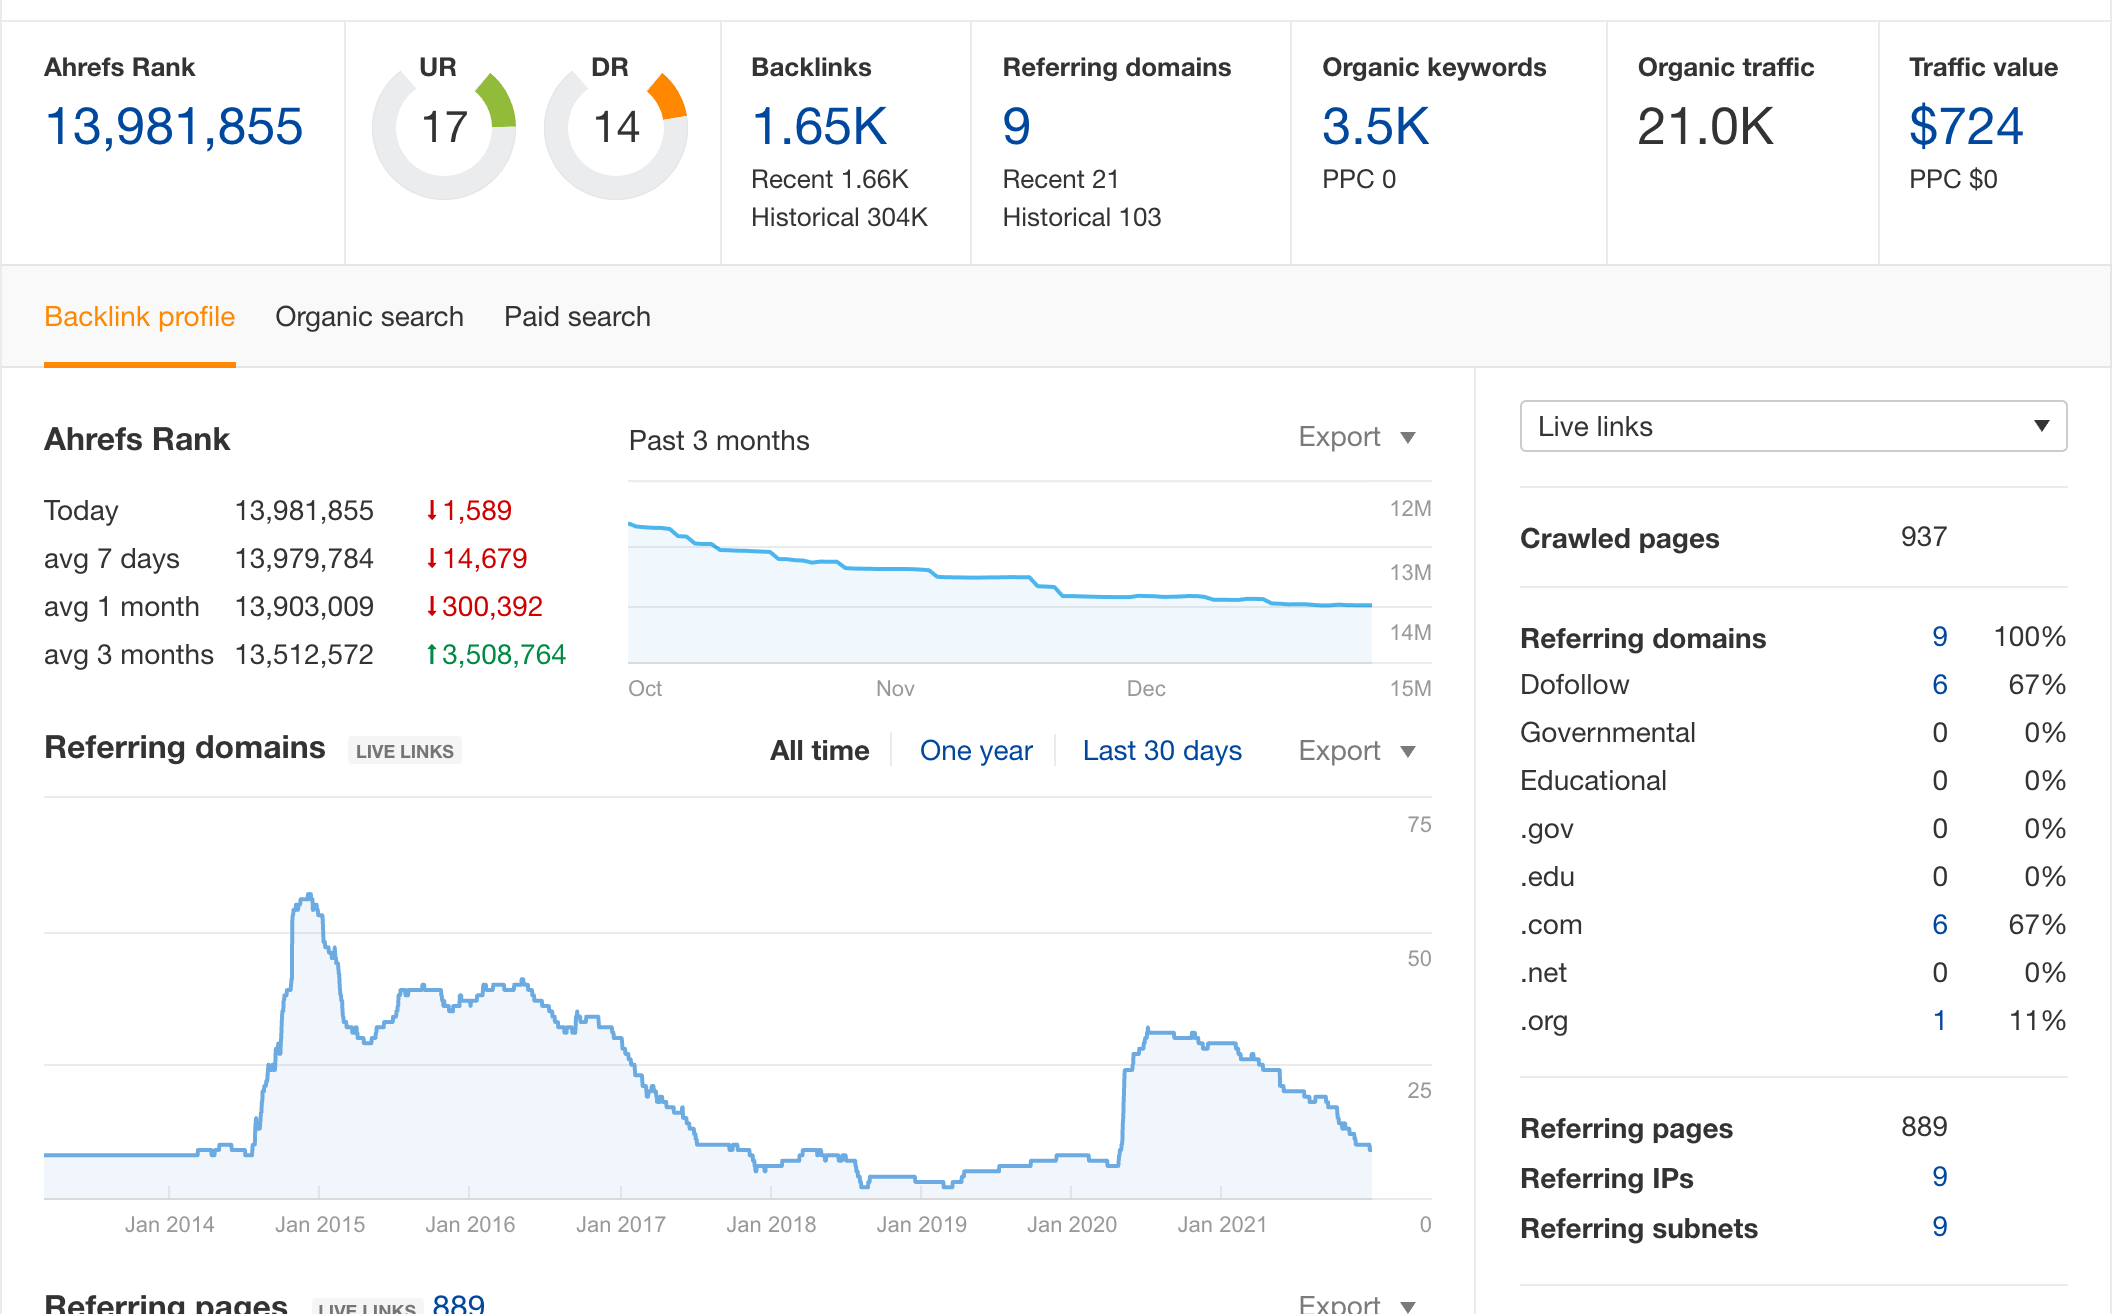Screen dimensions: 2128x1314
Task: Expand Export menu for Ahrefs Rank chart
Action: tap(1357, 437)
